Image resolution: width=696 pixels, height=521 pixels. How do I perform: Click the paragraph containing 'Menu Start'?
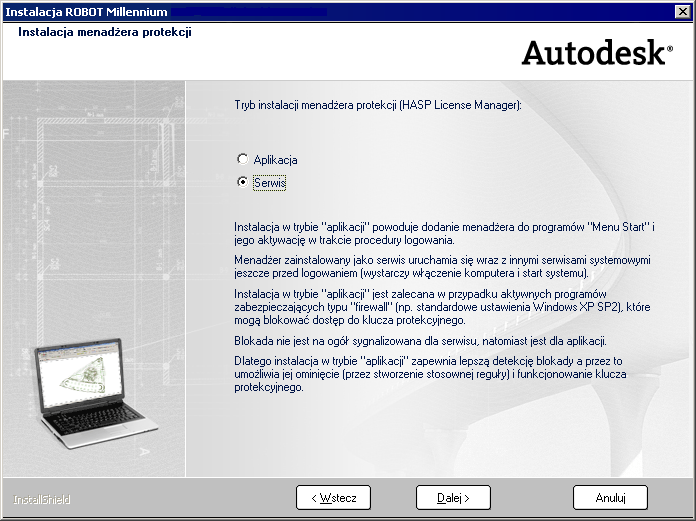click(x=444, y=233)
